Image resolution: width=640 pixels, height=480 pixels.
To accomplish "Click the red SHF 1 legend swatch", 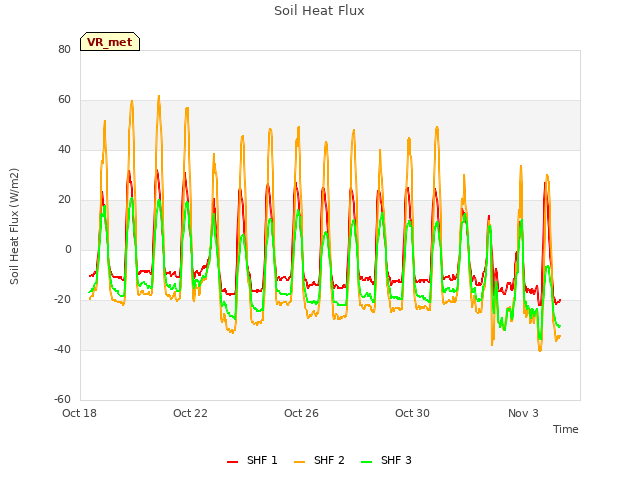I will click(x=232, y=462).
